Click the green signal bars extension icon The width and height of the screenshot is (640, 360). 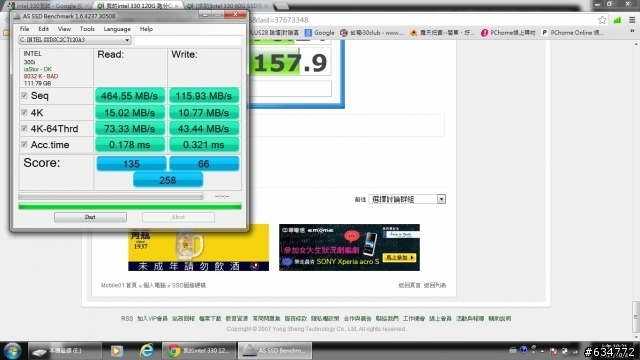(617, 20)
